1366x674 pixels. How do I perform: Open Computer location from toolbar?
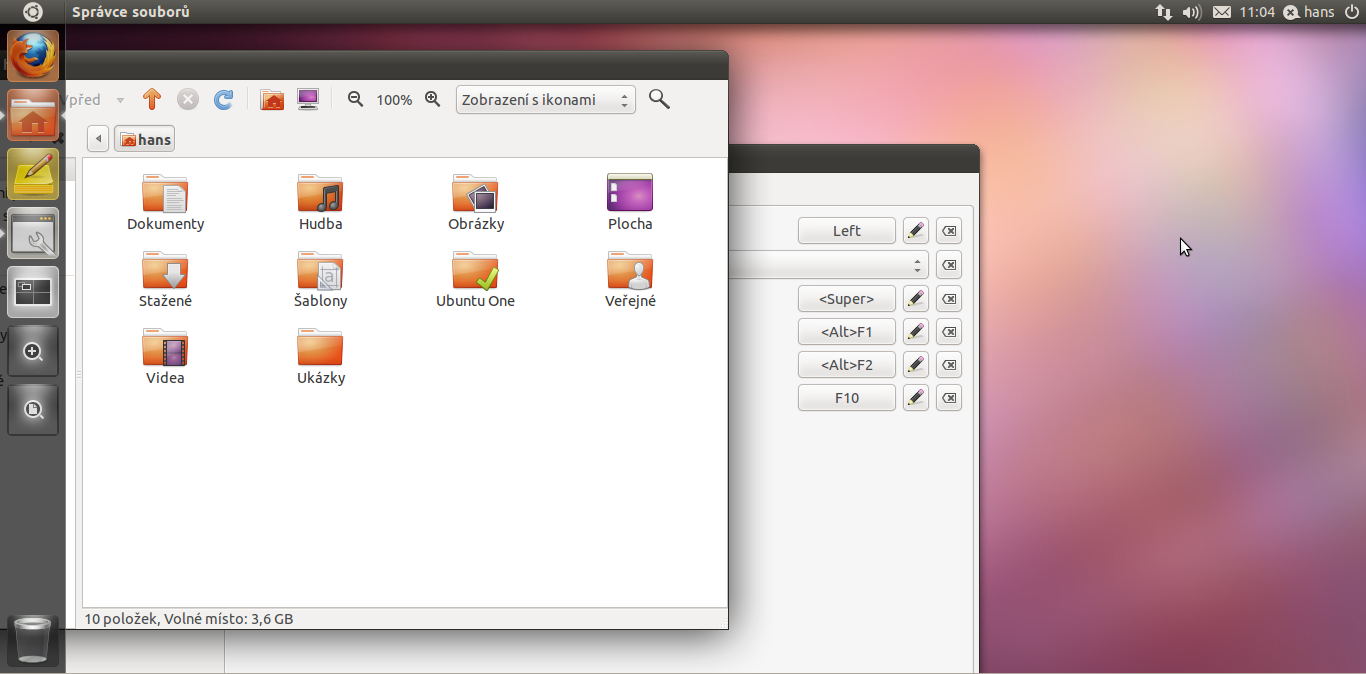pos(308,99)
